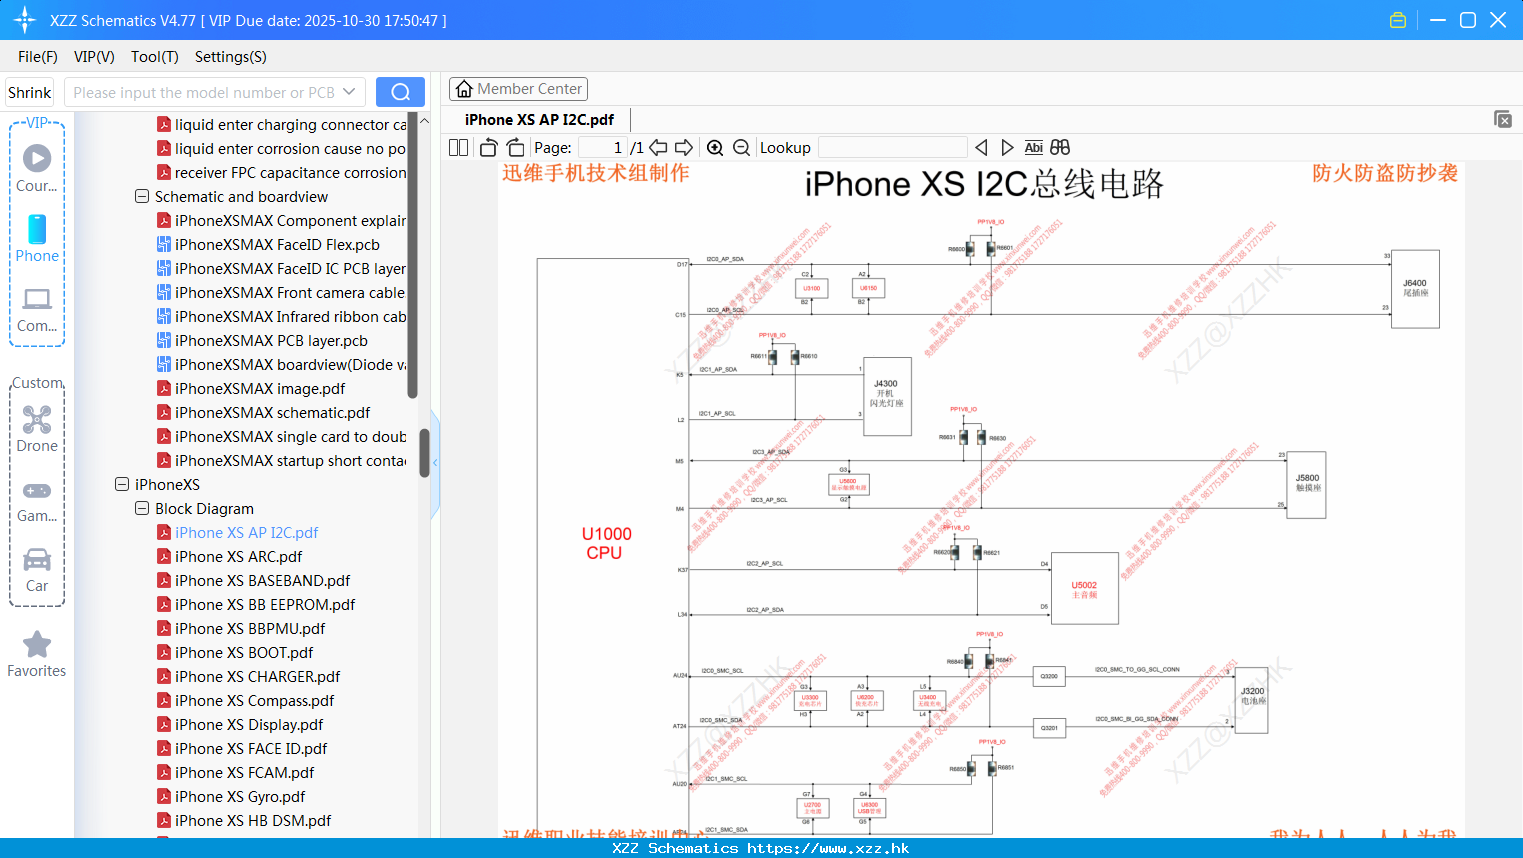Open iPhone XS BASEBAND.pdf
The height and width of the screenshot is (858, 1523).
[x=262, y=581]
